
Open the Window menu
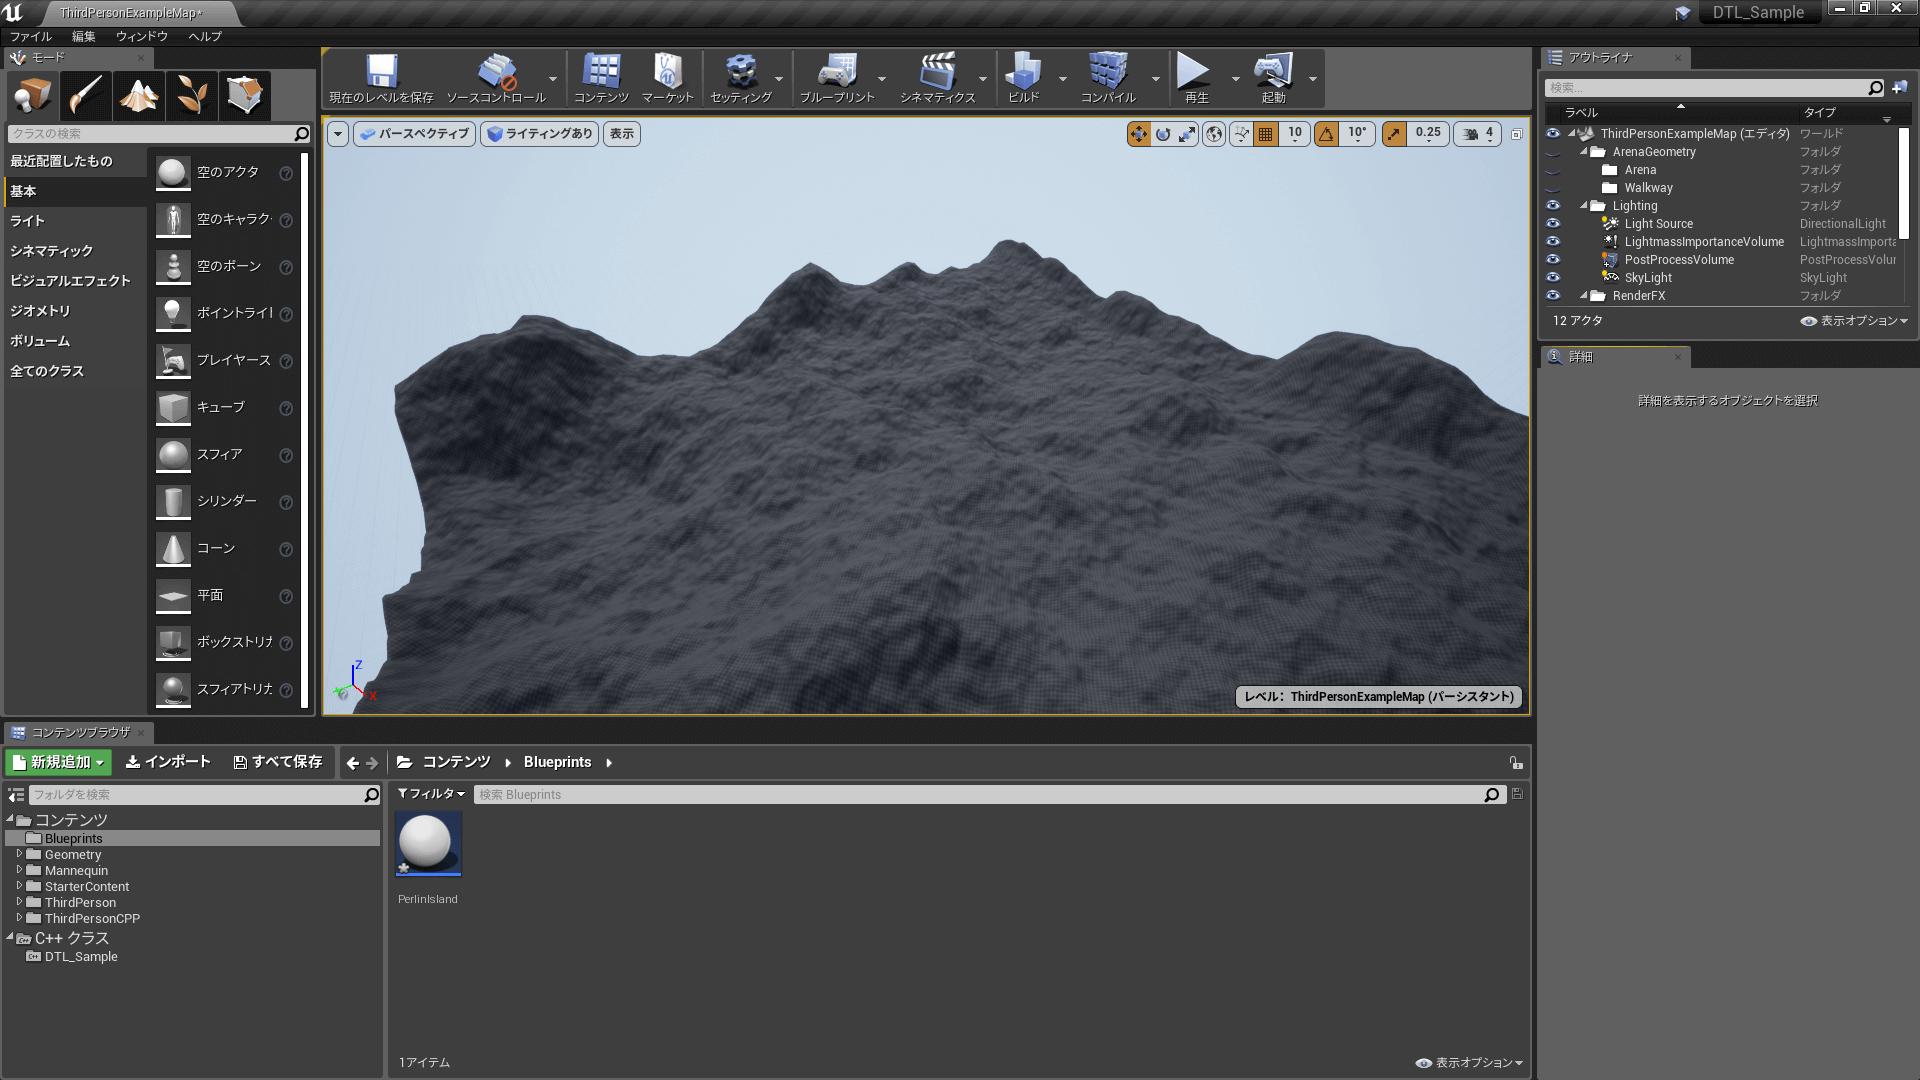coord(141,36)
